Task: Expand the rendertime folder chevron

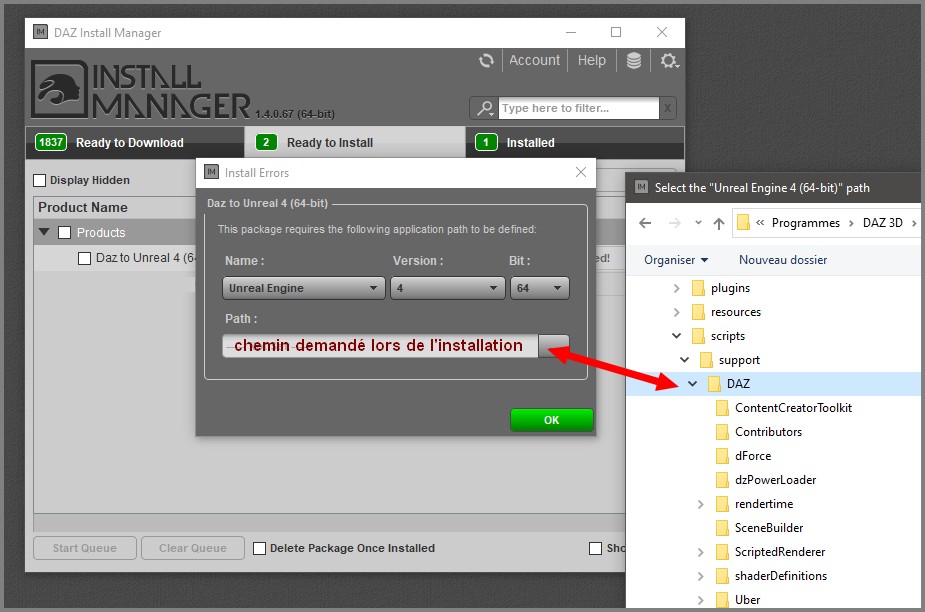Action: click(701, 504)
